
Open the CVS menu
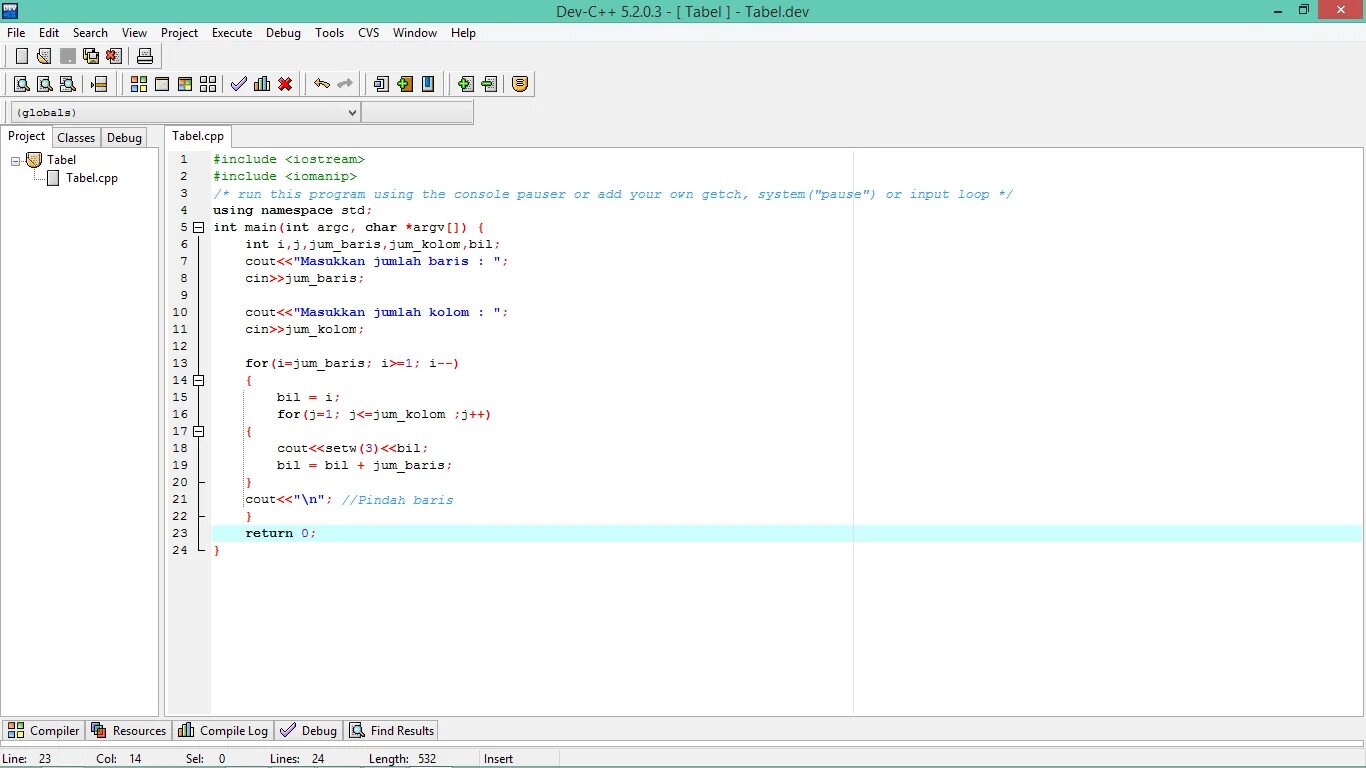(x=369, y=33)
